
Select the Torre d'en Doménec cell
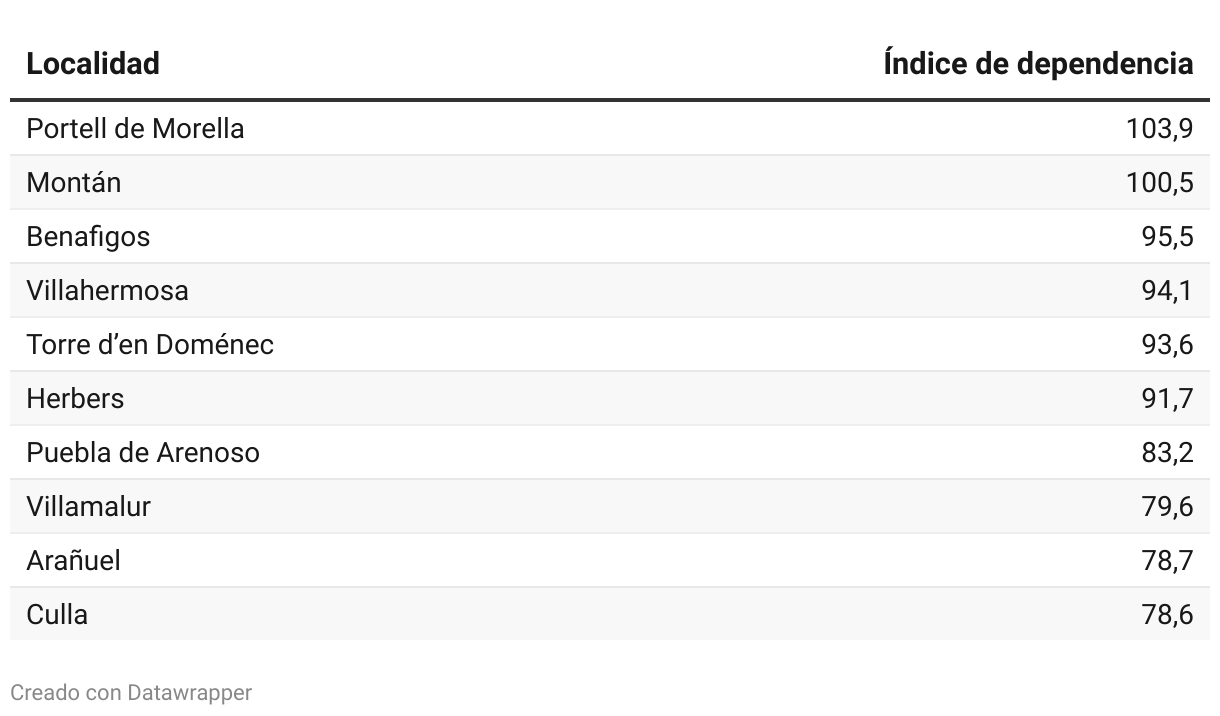150,345
